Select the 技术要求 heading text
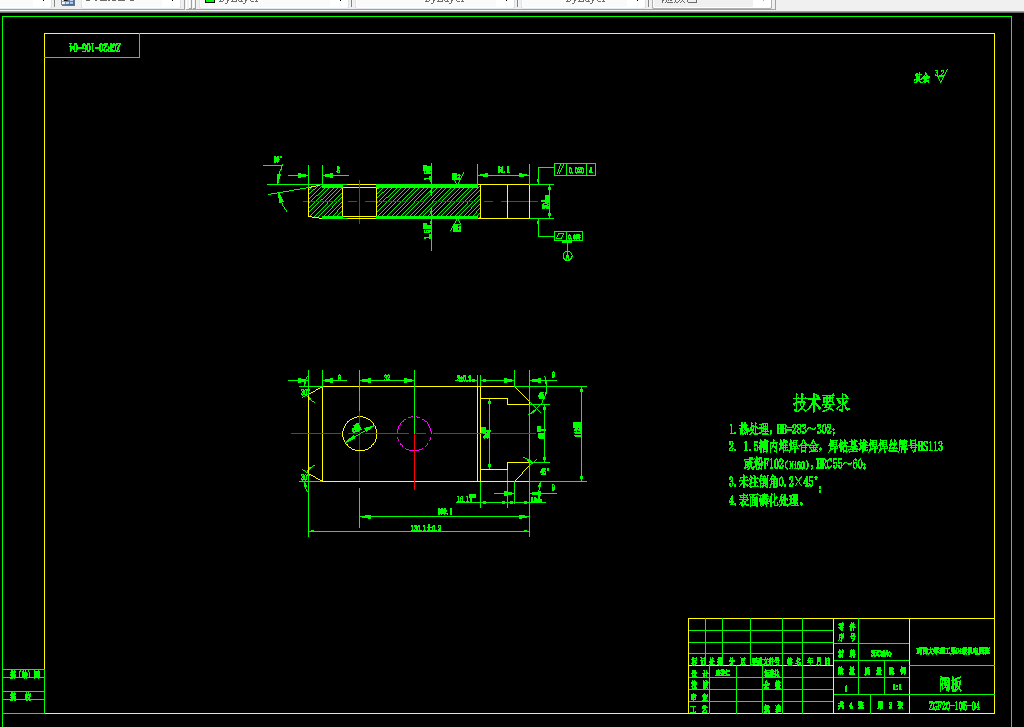The image size is (1024, 727). [x=821, y=403]
